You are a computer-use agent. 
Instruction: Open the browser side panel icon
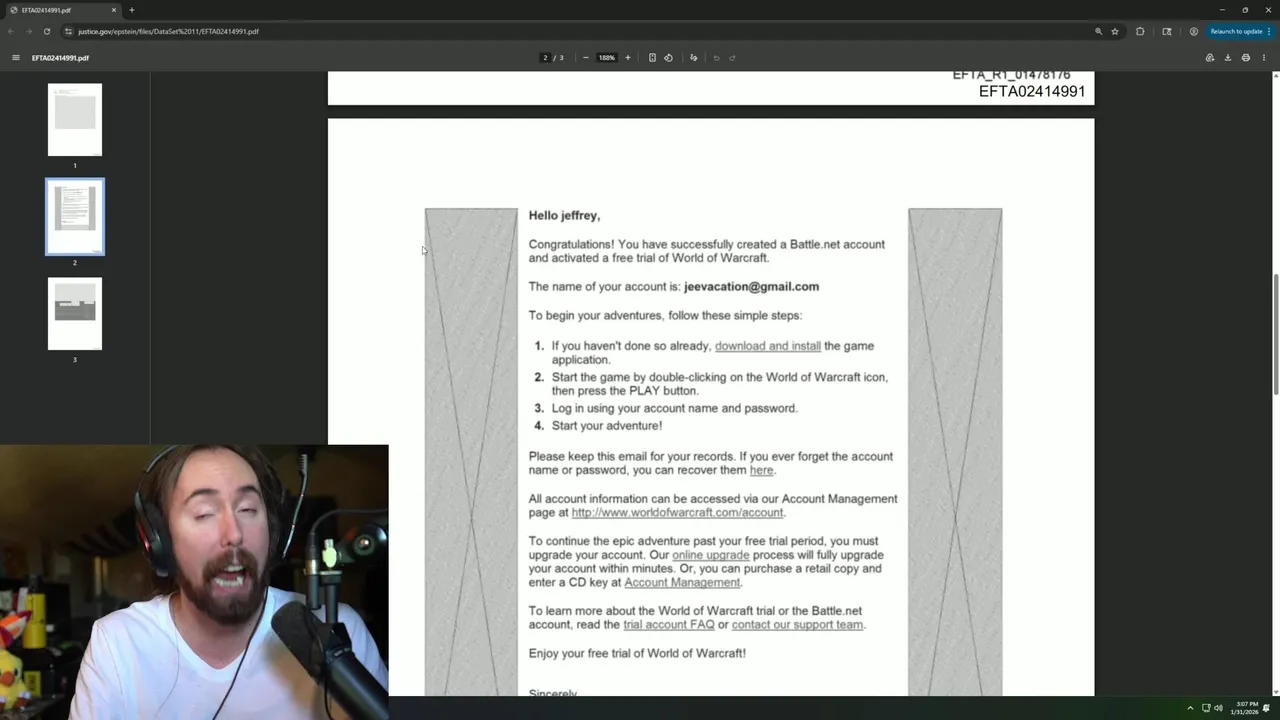1166,31
